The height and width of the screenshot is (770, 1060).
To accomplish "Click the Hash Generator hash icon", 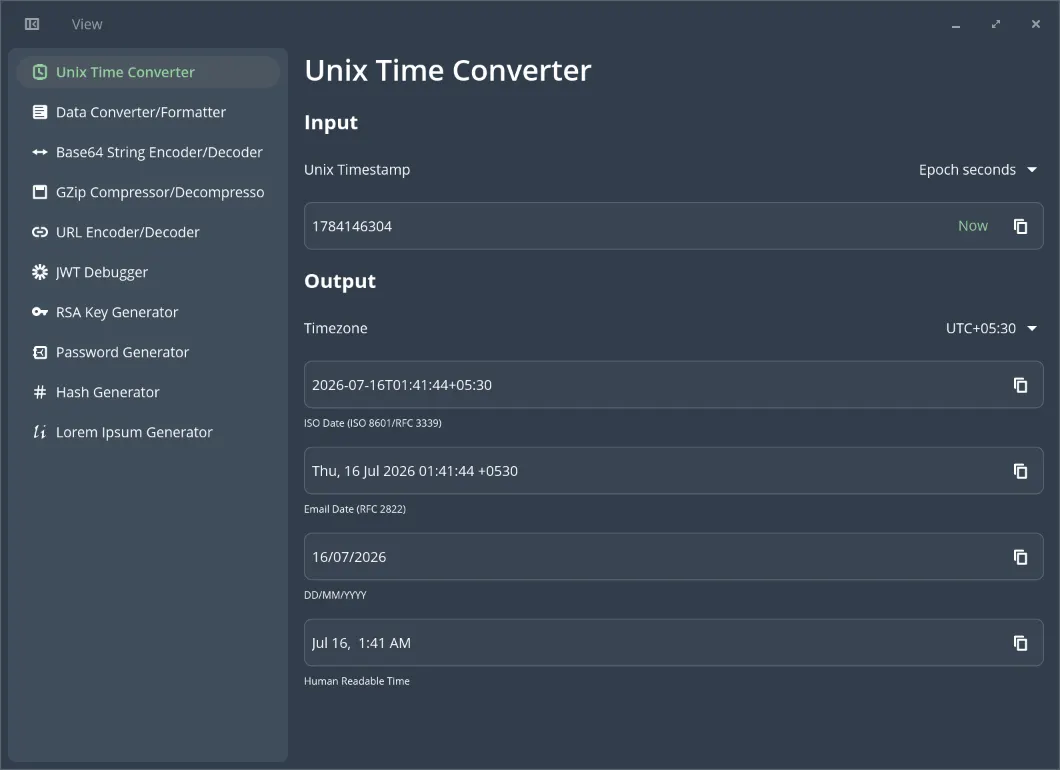I will (x=40, y=392).
